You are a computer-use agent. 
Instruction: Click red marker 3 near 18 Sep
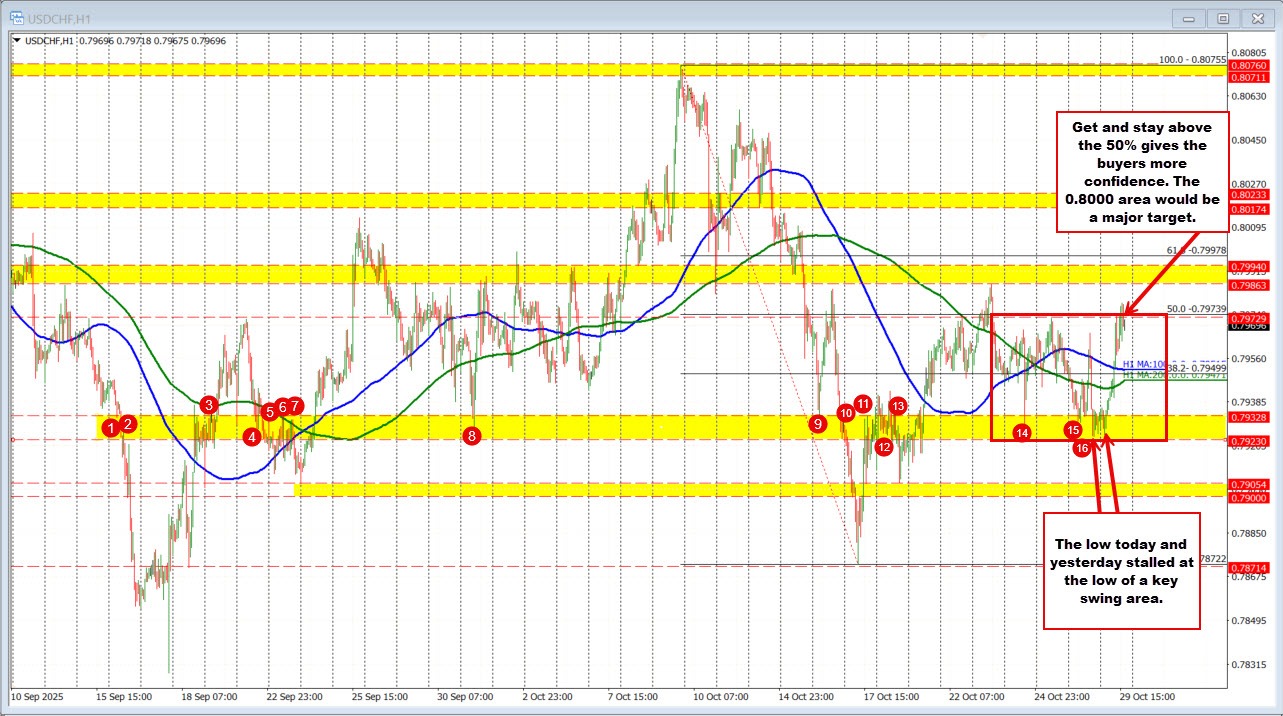(x=208, y=405)
